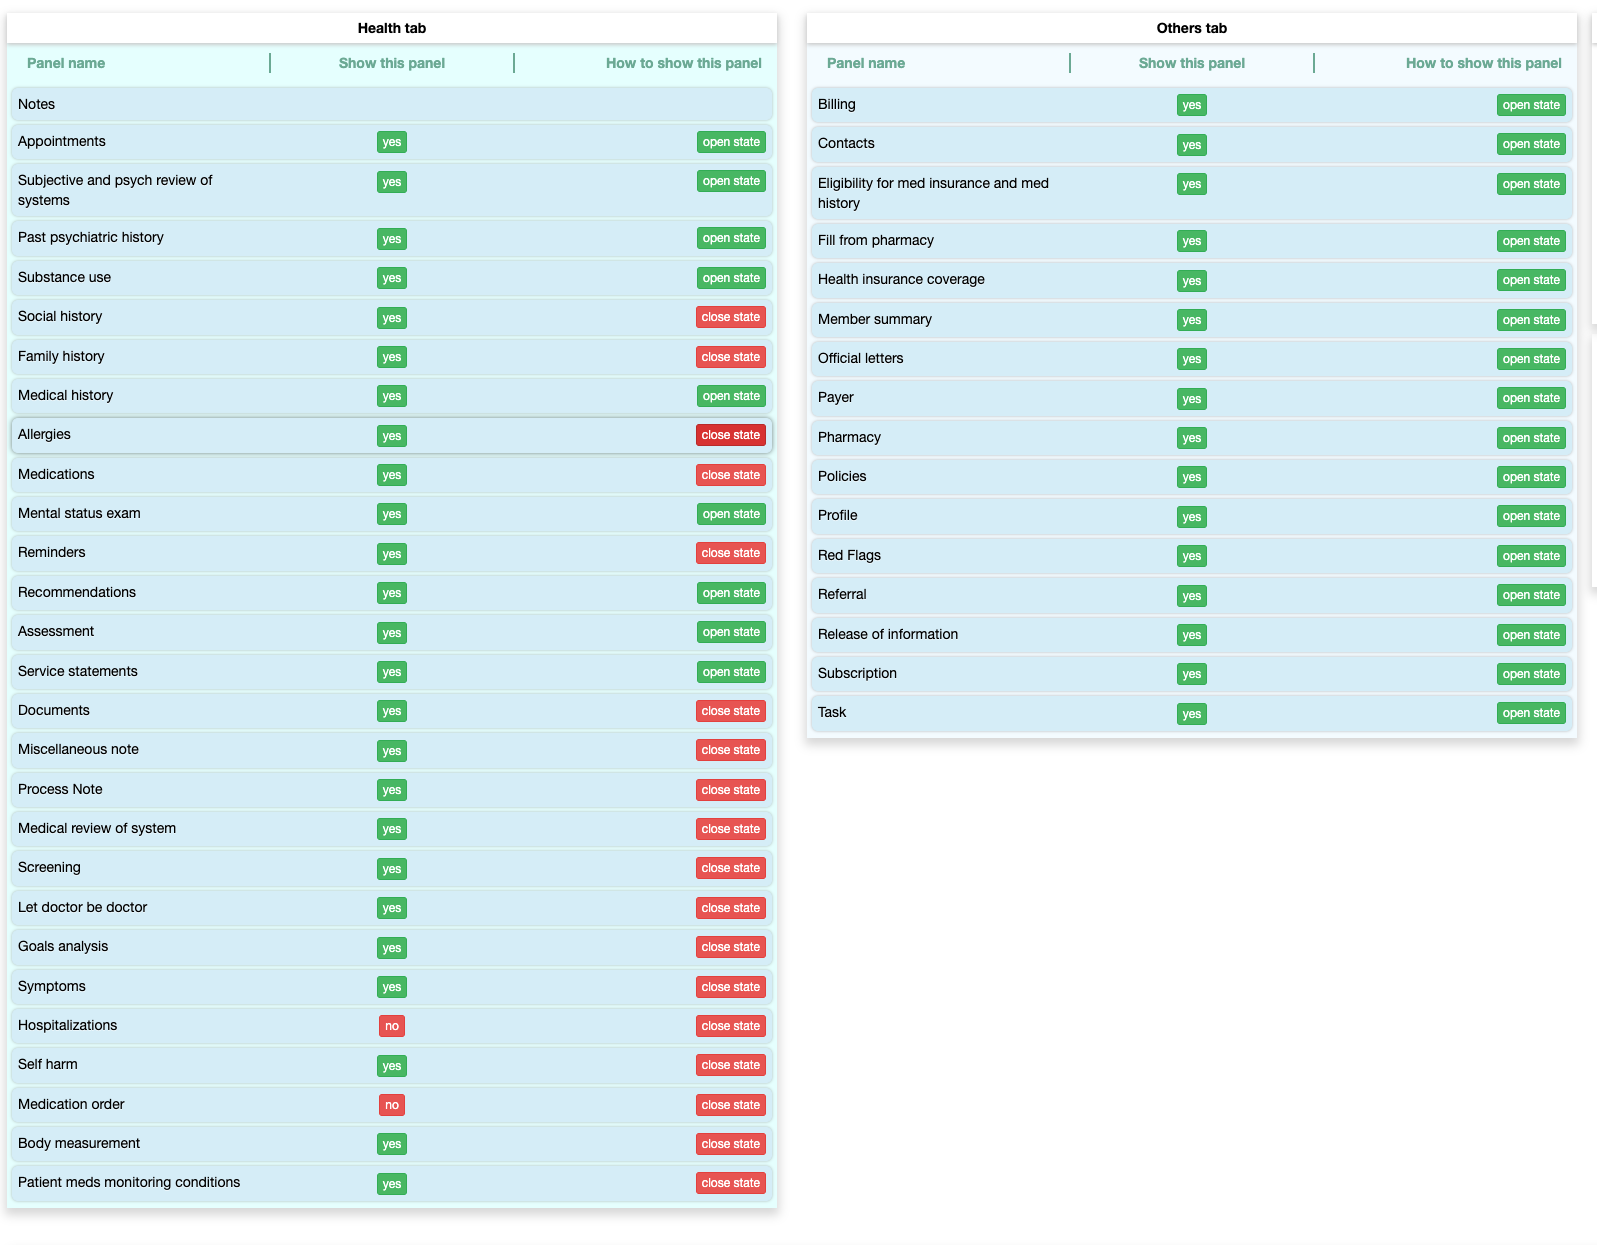Switch Let doctor be doctor 'close state'

[x=731, y=908]
